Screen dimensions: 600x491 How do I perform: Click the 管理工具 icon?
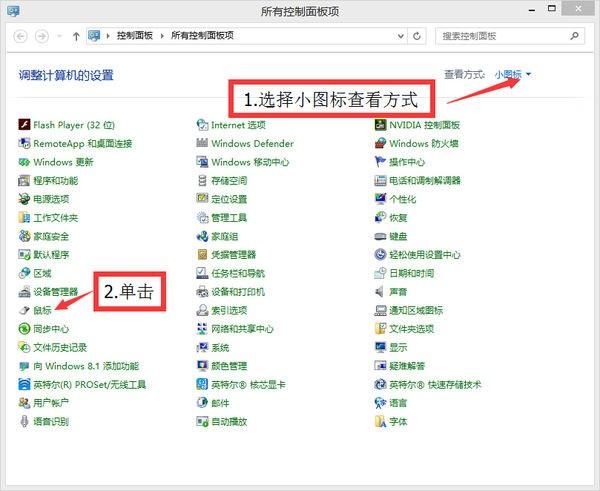202,217
